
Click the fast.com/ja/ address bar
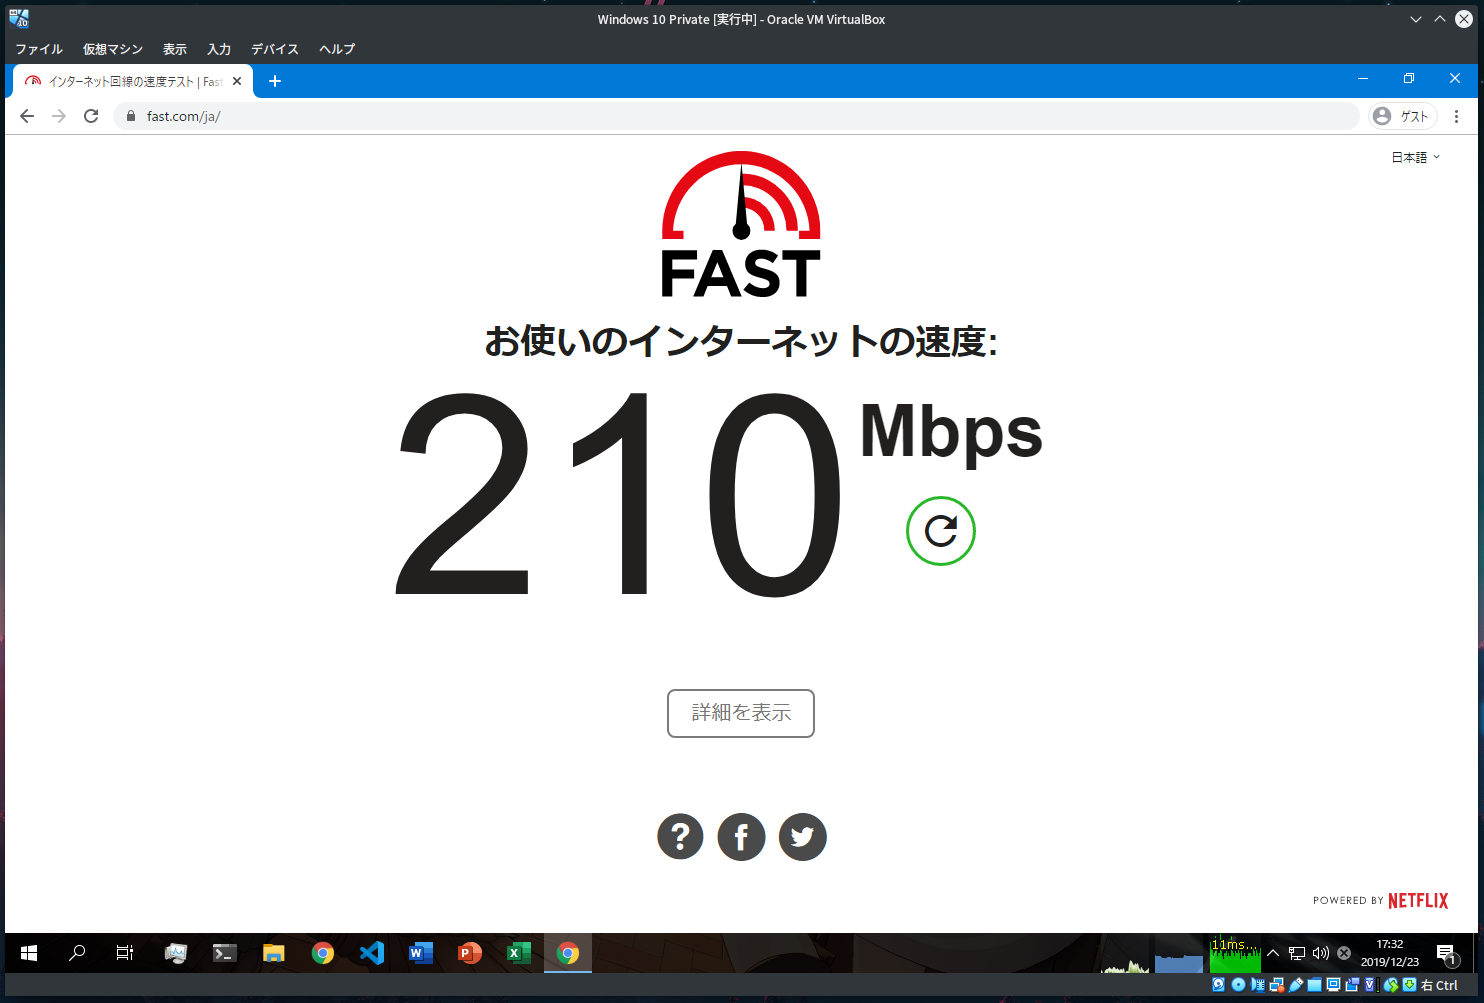click(x=736, y=116)
